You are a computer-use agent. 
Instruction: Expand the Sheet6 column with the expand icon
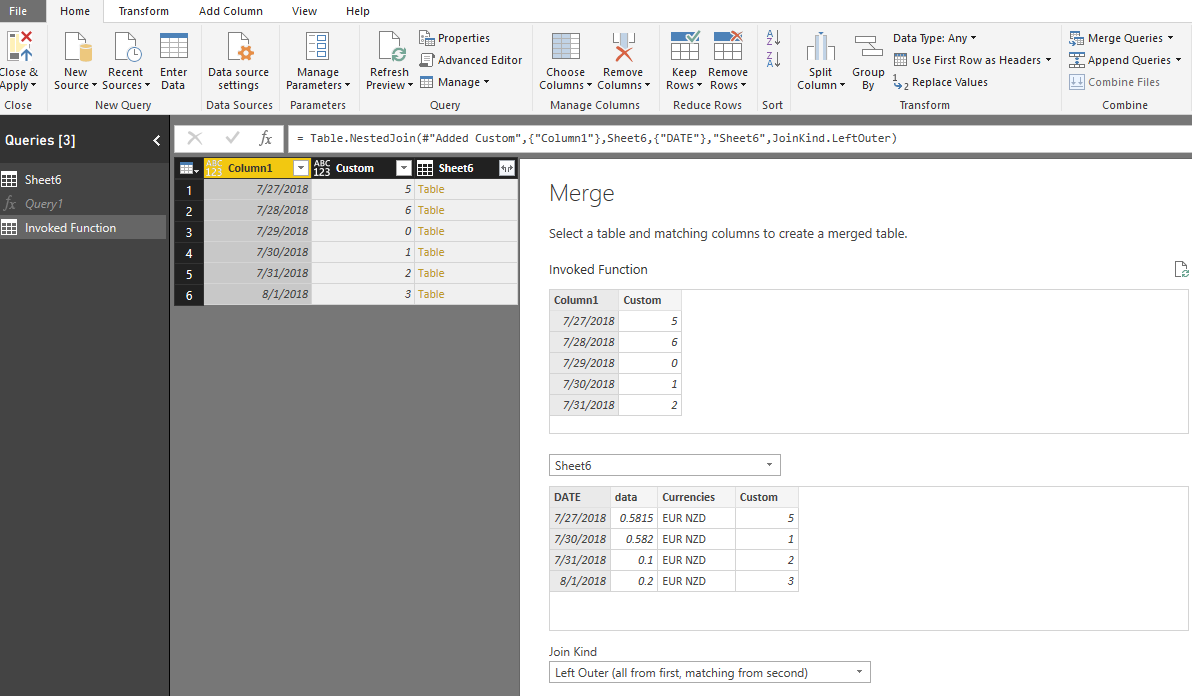click(506, 169)
